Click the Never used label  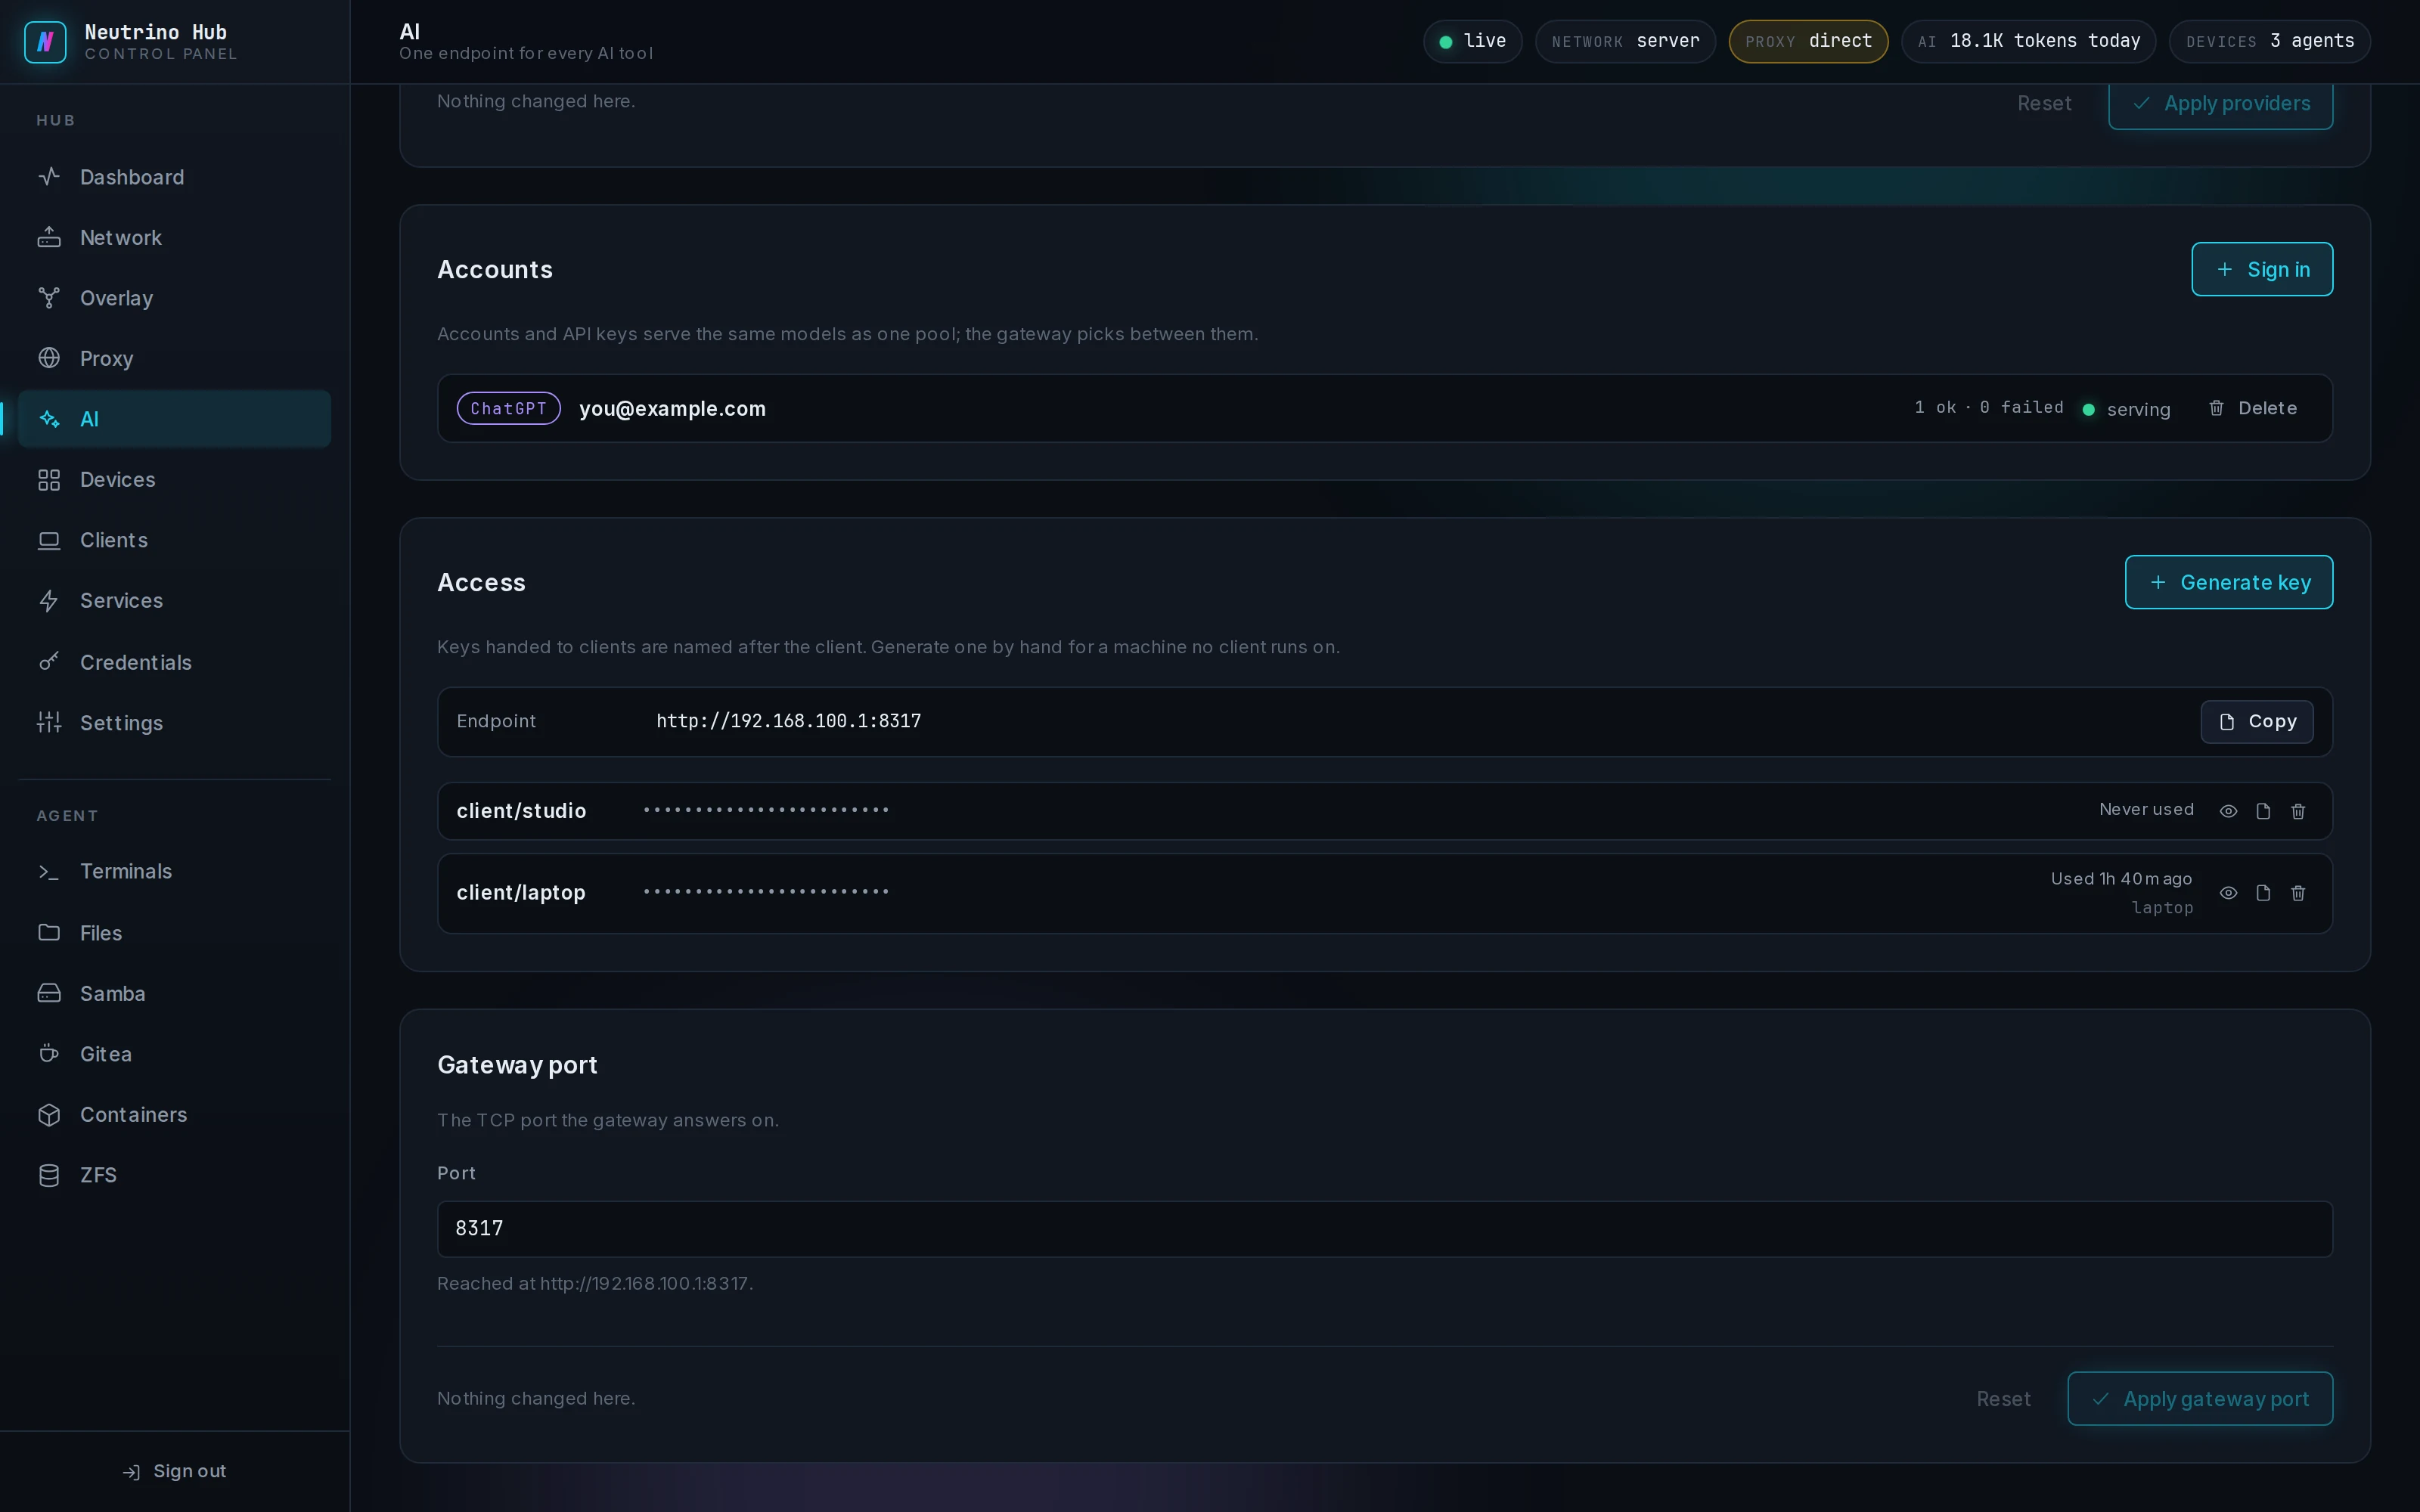pos(2146,809)
